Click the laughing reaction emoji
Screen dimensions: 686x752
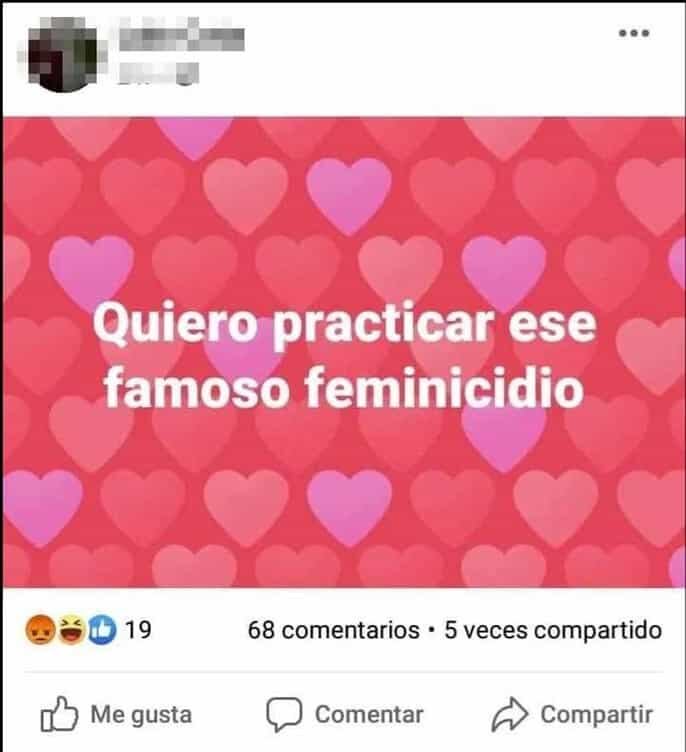[x=71, y=629]
